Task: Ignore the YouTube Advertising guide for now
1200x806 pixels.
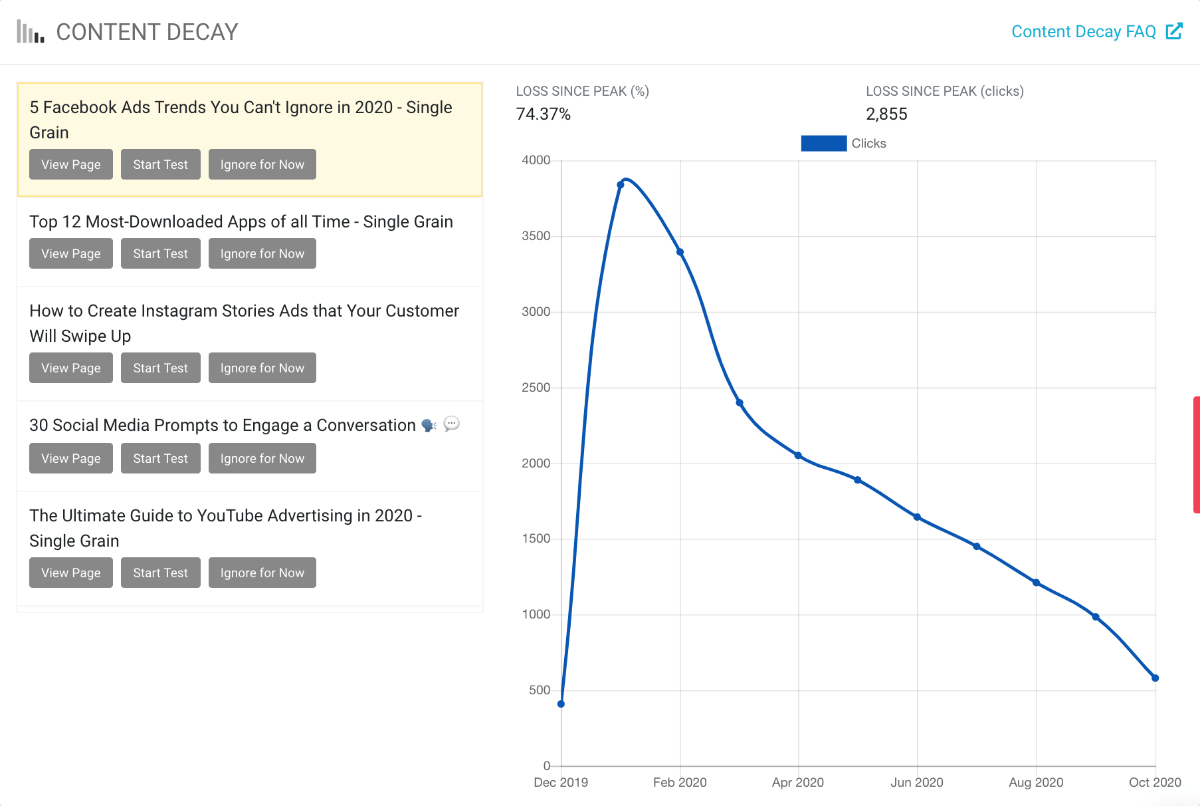Action: pyautogui.click(x=262, y=572)
